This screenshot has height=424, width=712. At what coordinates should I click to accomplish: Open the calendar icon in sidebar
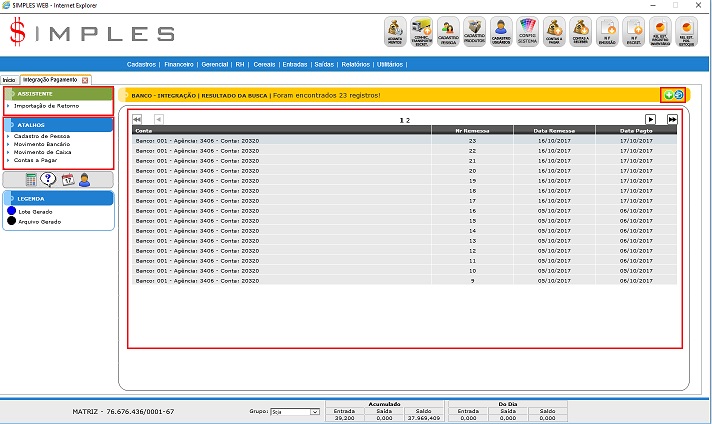67,180
